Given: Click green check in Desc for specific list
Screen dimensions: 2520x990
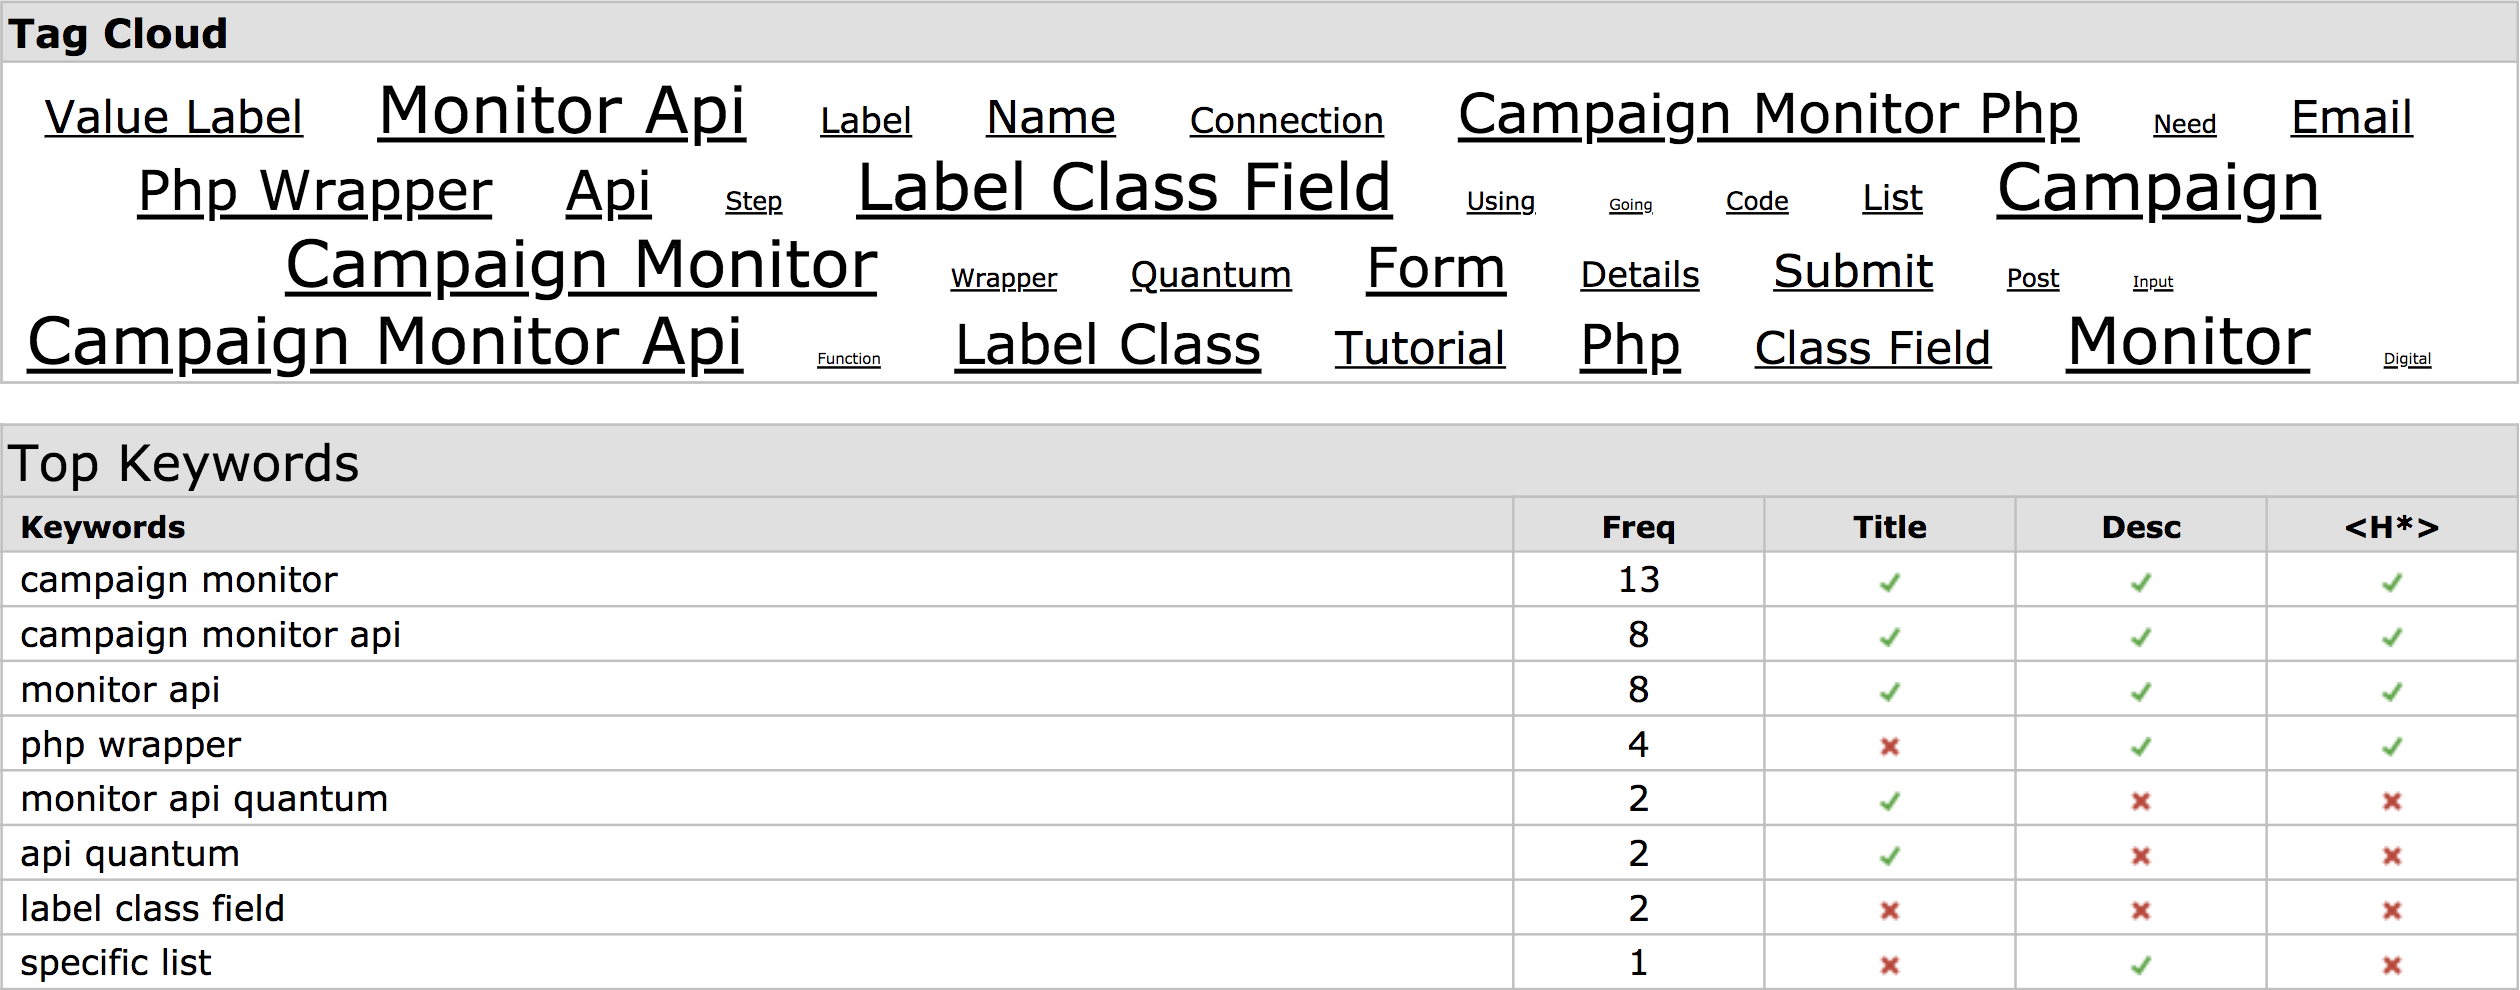Looking at the screenshot, I should pos(2140,965).
